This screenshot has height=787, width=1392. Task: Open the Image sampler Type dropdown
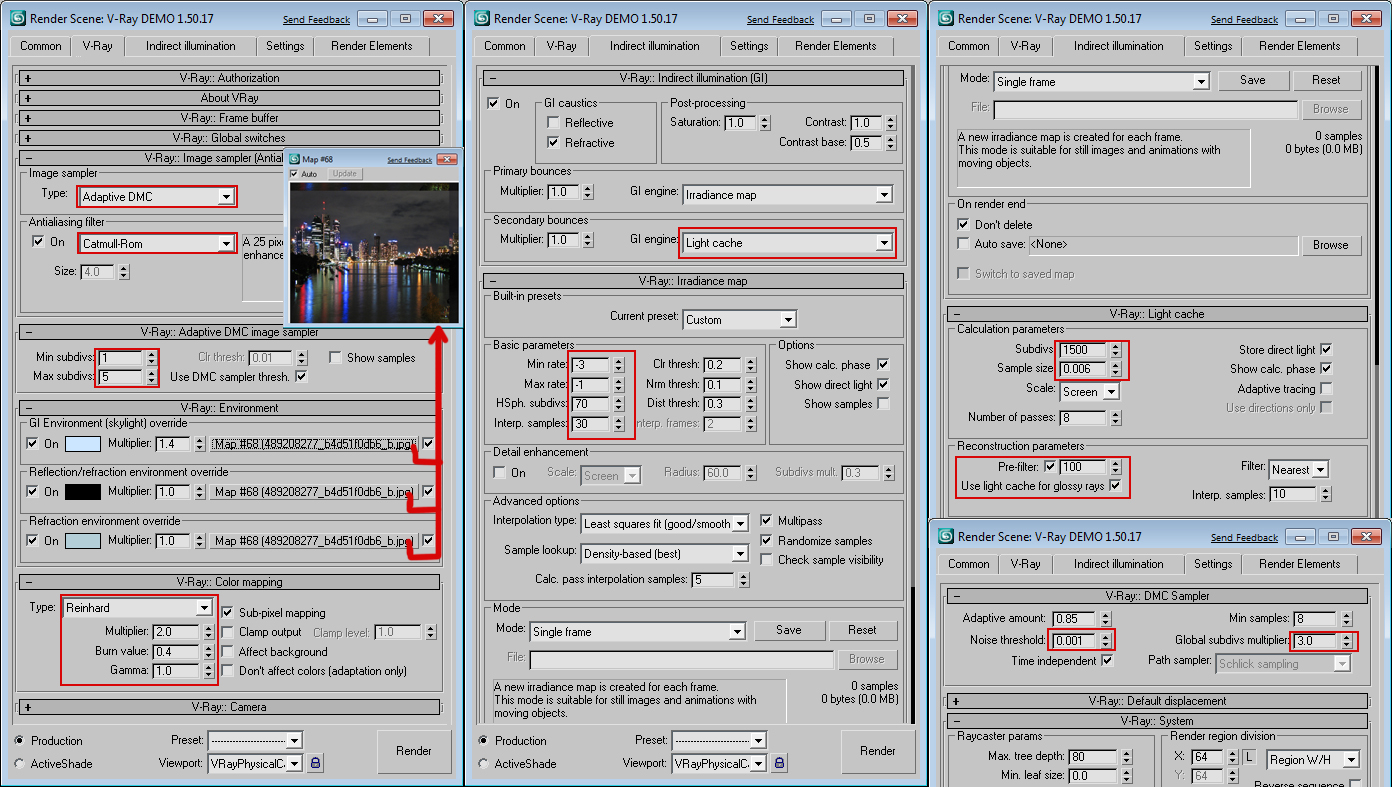pyautogui.click(x=227, y=197)
